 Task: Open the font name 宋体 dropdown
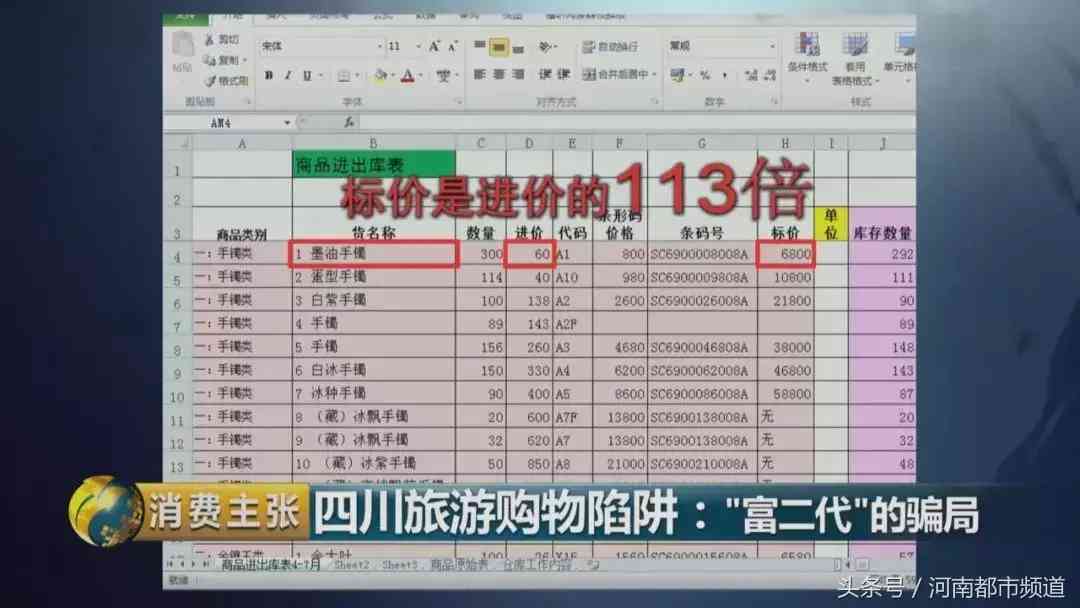point(380,47)
